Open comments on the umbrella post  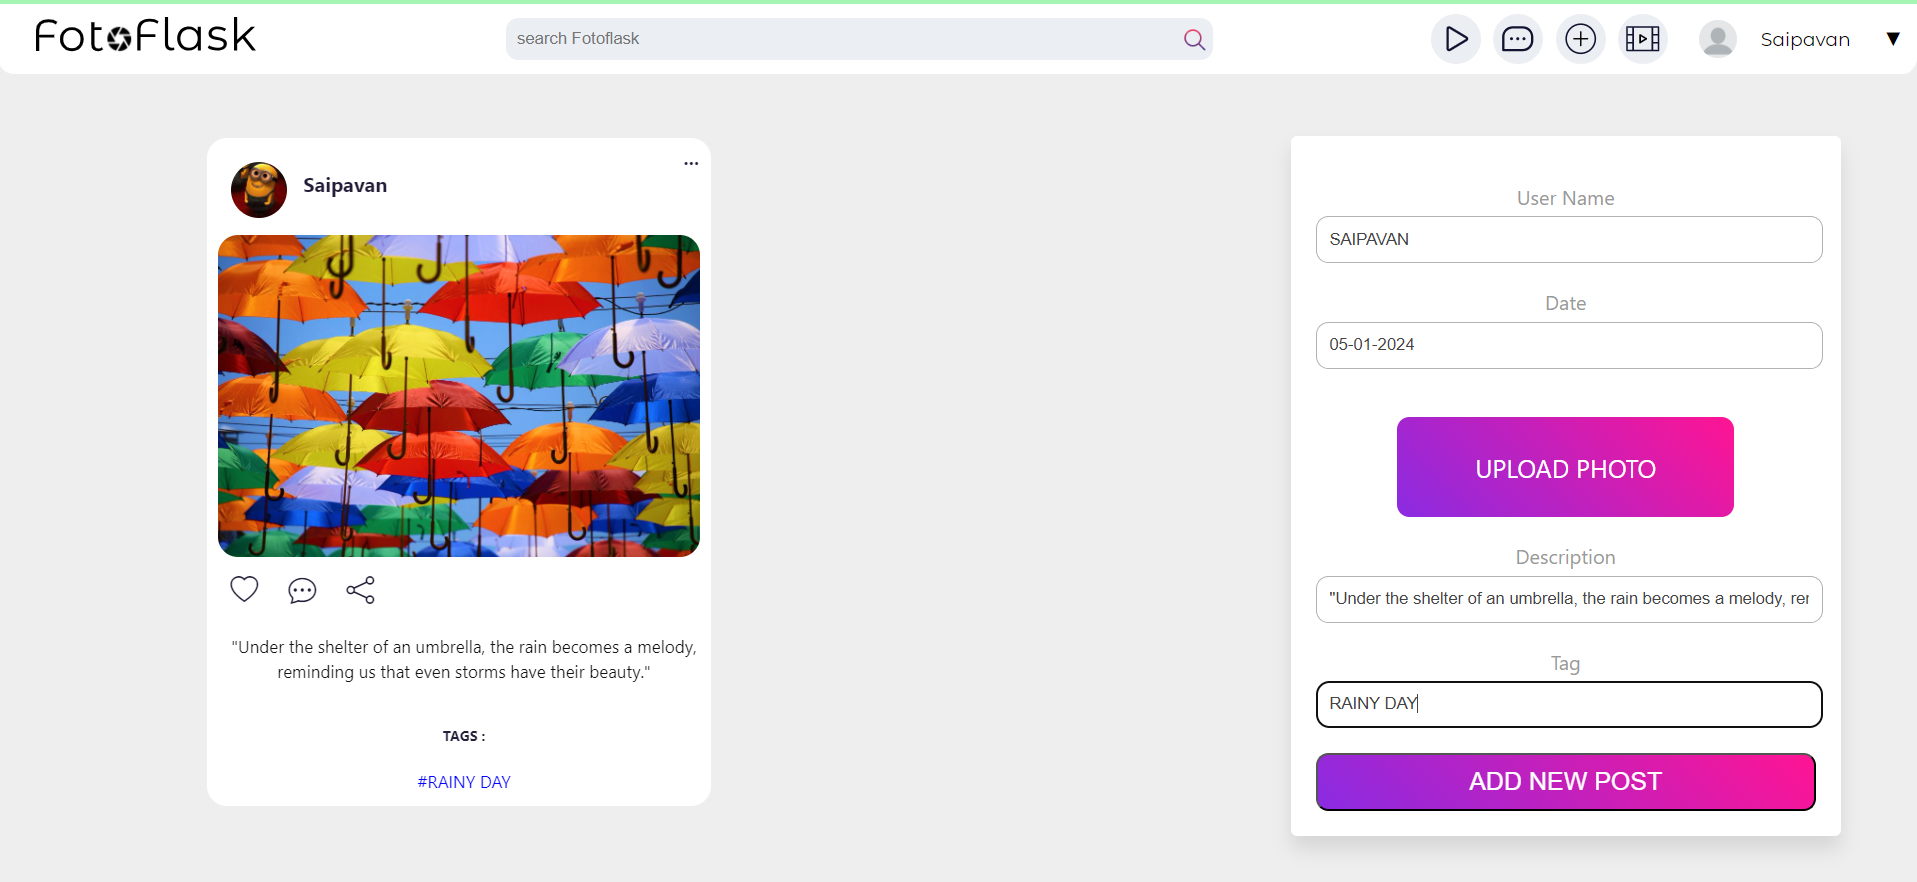click(302, 590)
